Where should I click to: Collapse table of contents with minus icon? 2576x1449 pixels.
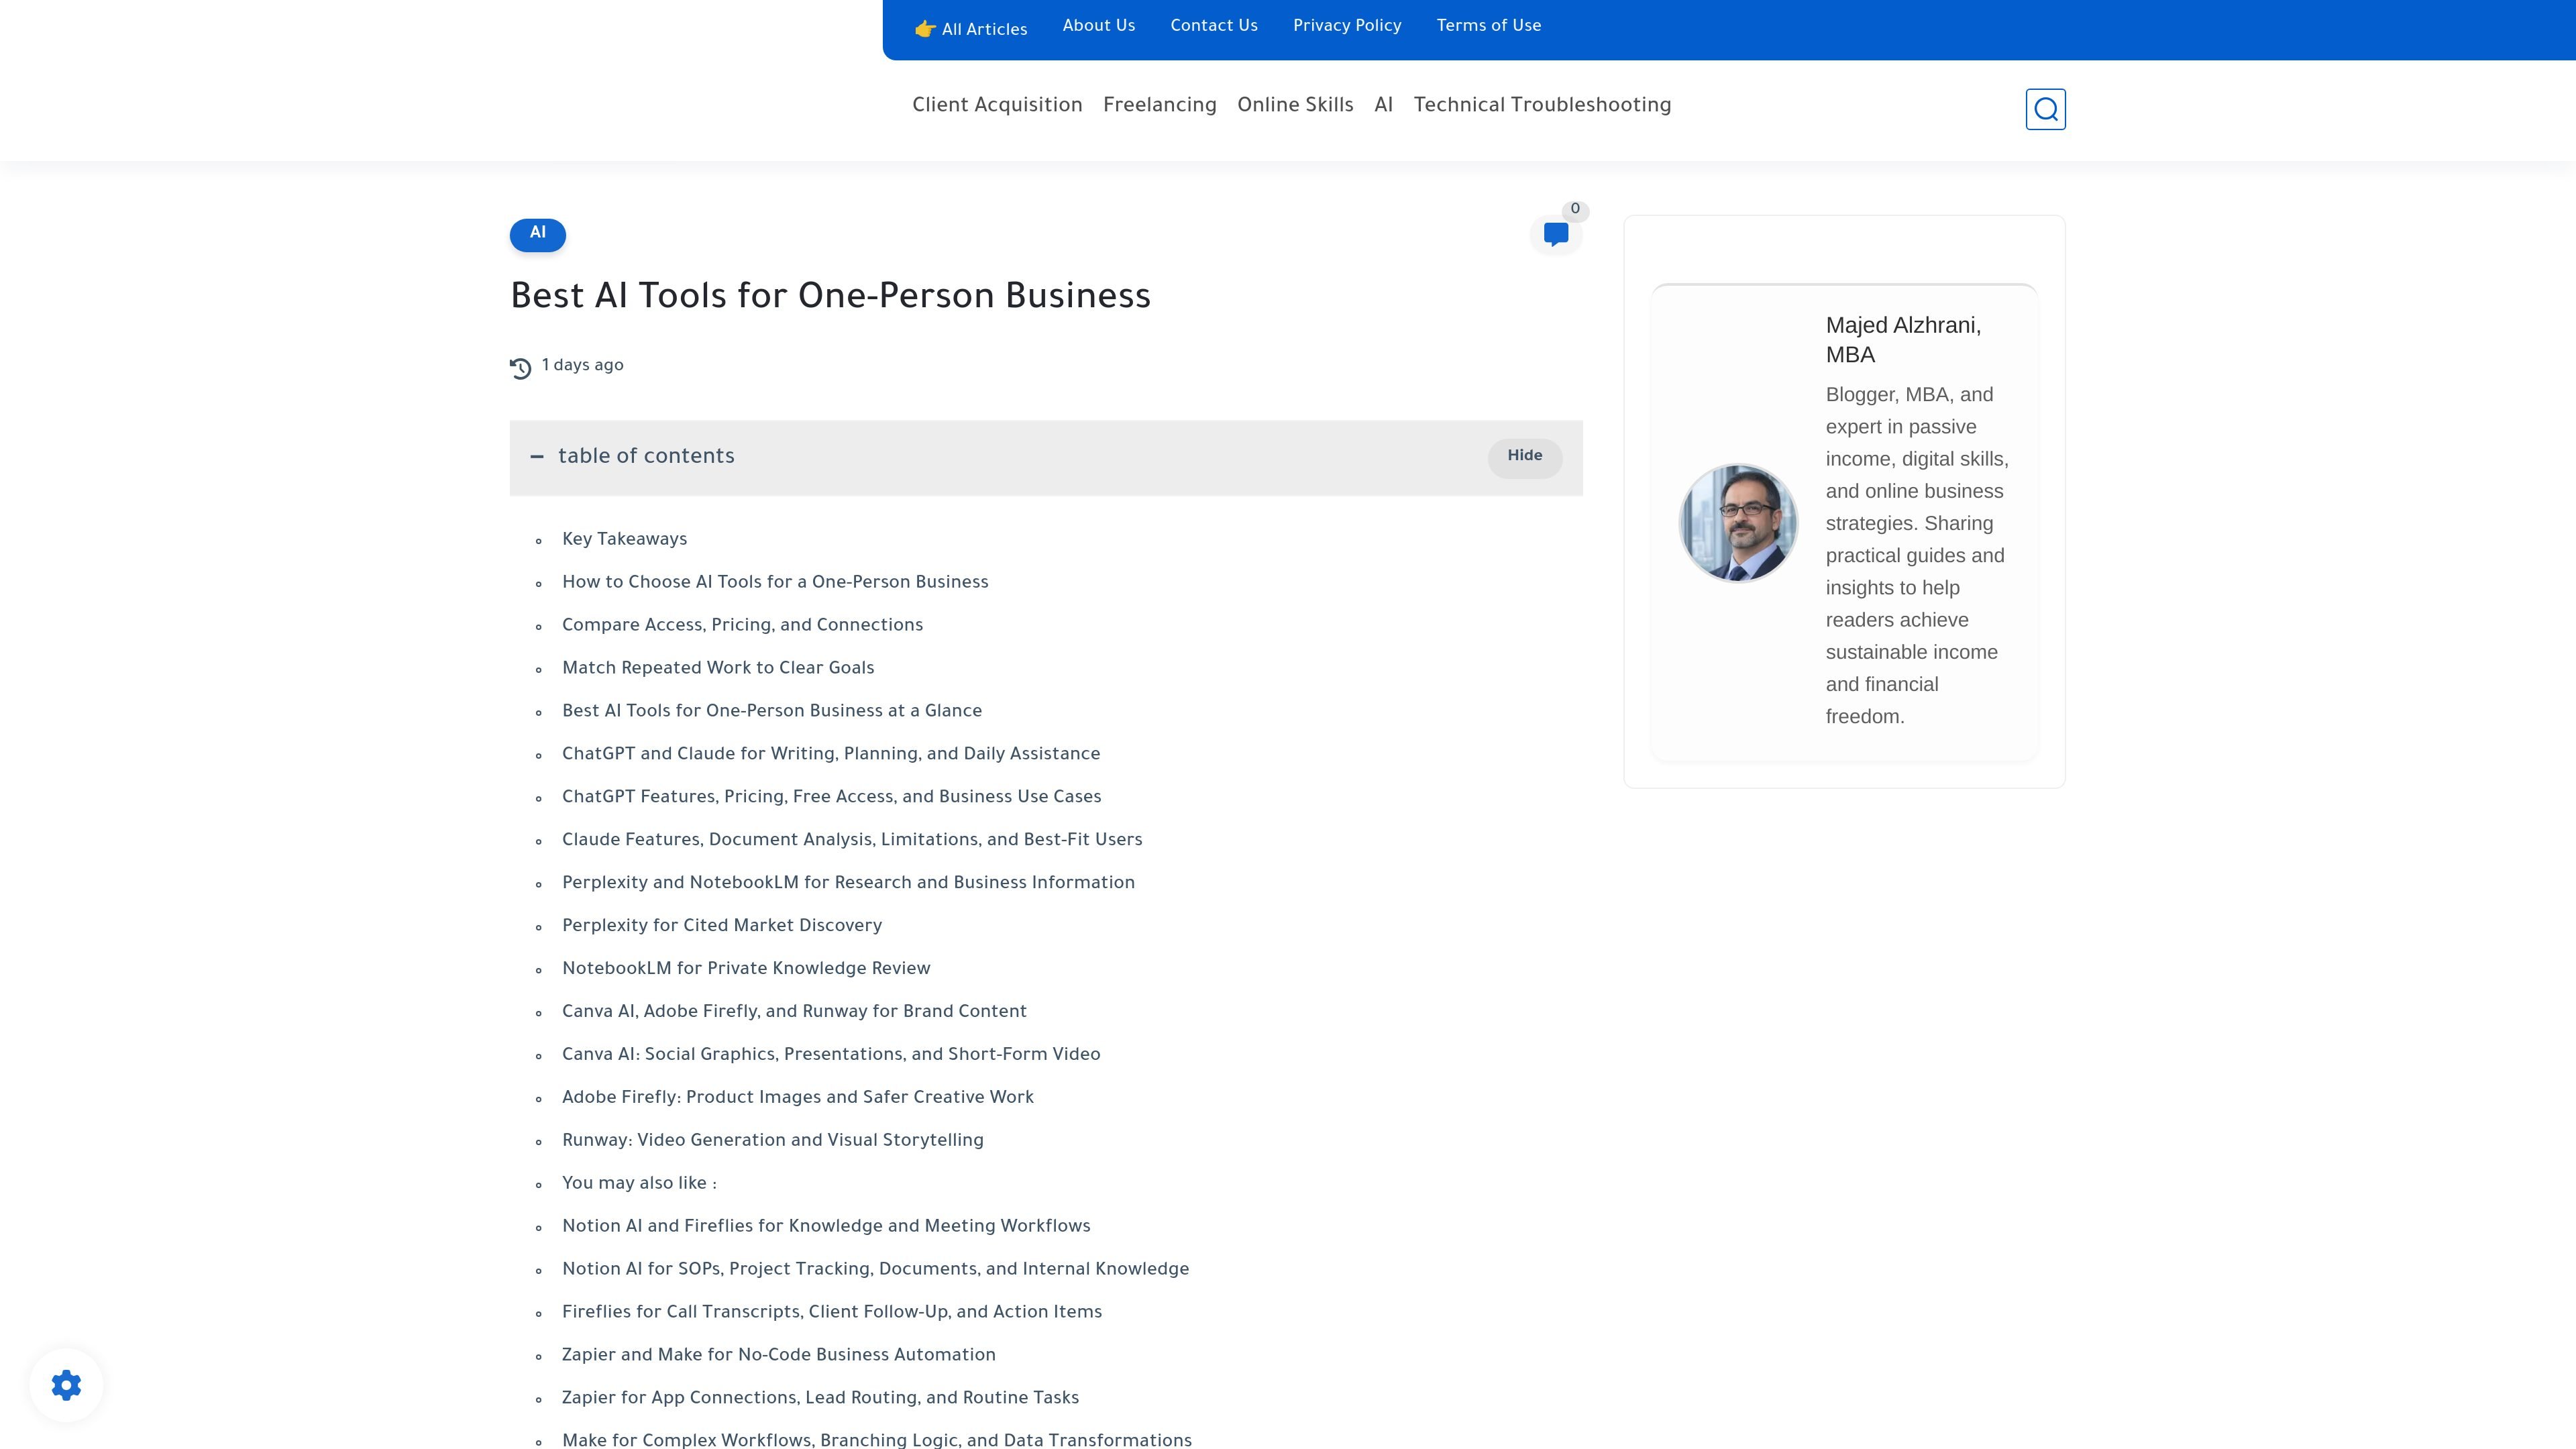[x=537, y=456]
